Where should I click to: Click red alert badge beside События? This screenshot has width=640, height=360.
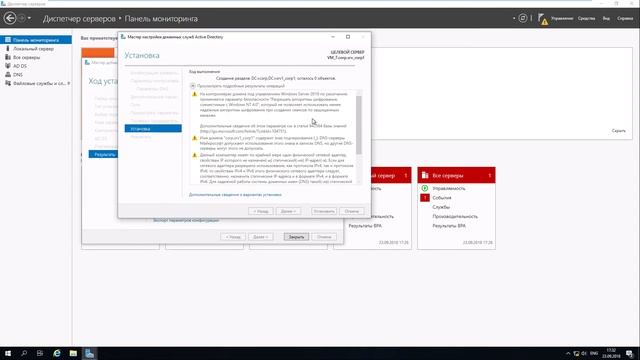tap(424, 198)
